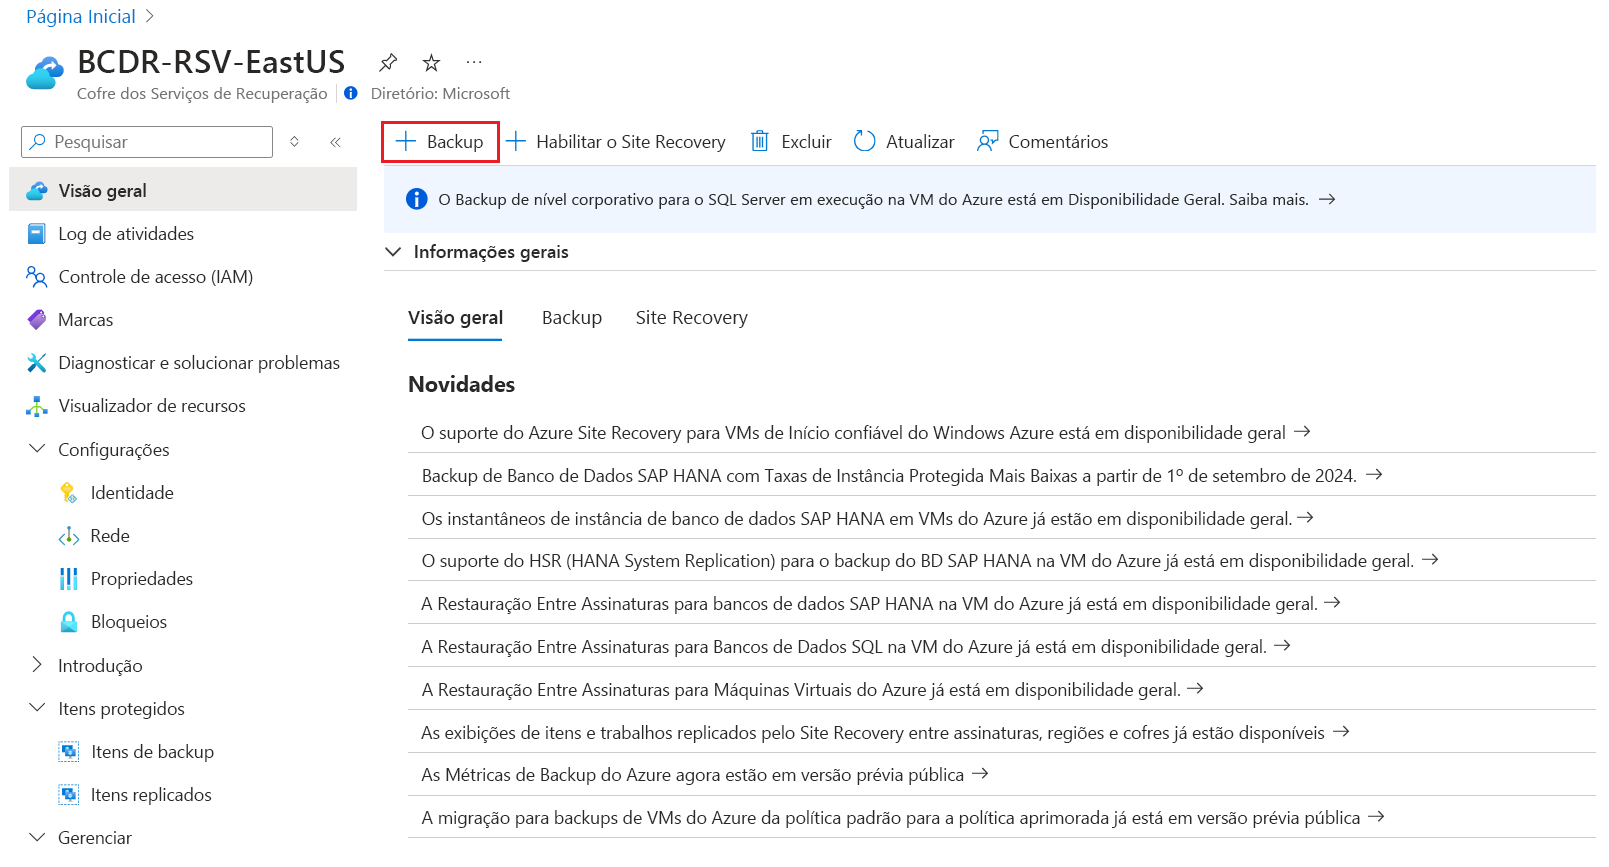Viewport: 1609px width, 867px height.
Task: Click the magnifier icon in Pesquisar box
Action: pos(38,142)
